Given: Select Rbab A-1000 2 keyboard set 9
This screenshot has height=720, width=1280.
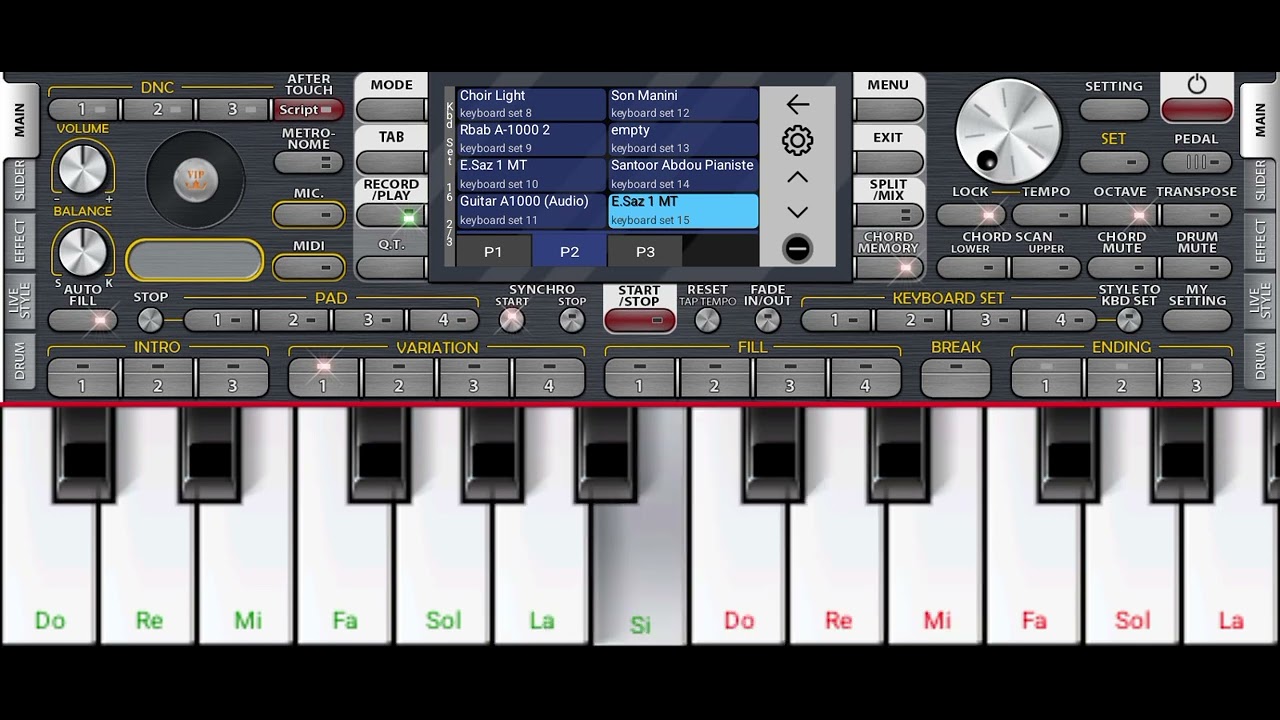Looking at the screenshot, I should (x=531, y=139).
